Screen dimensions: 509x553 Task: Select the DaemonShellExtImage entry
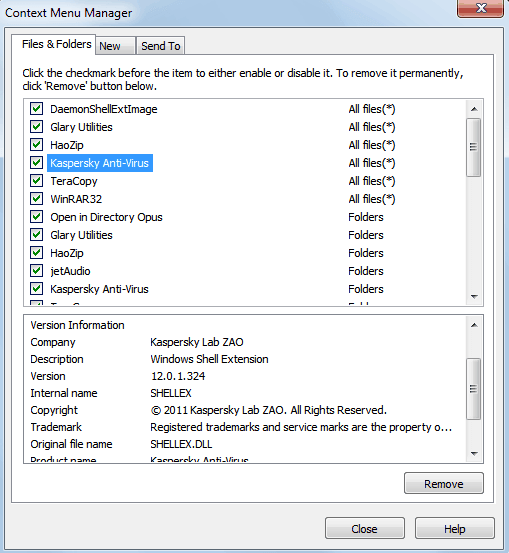pyautogui.click(x=104, y=109)
